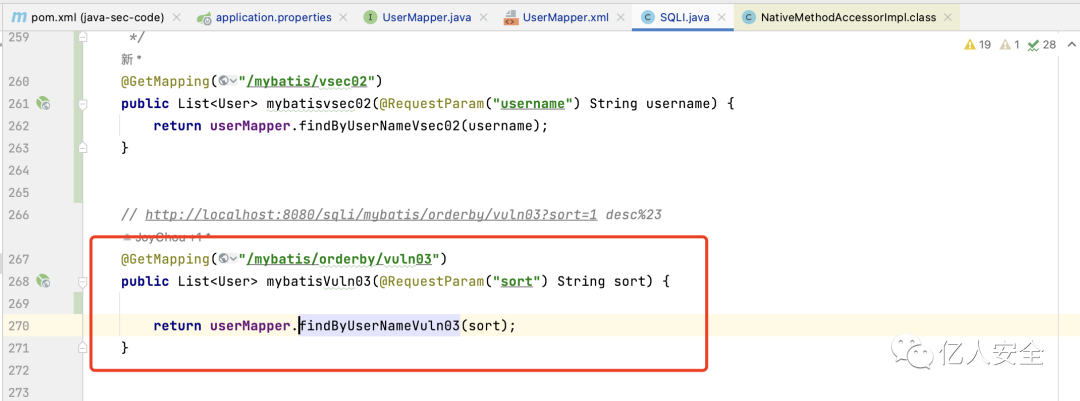Select the SQLI.java editor tab
Viewport: 1080px width, 401px height.
pyautogui.click(x=683, y=17)
